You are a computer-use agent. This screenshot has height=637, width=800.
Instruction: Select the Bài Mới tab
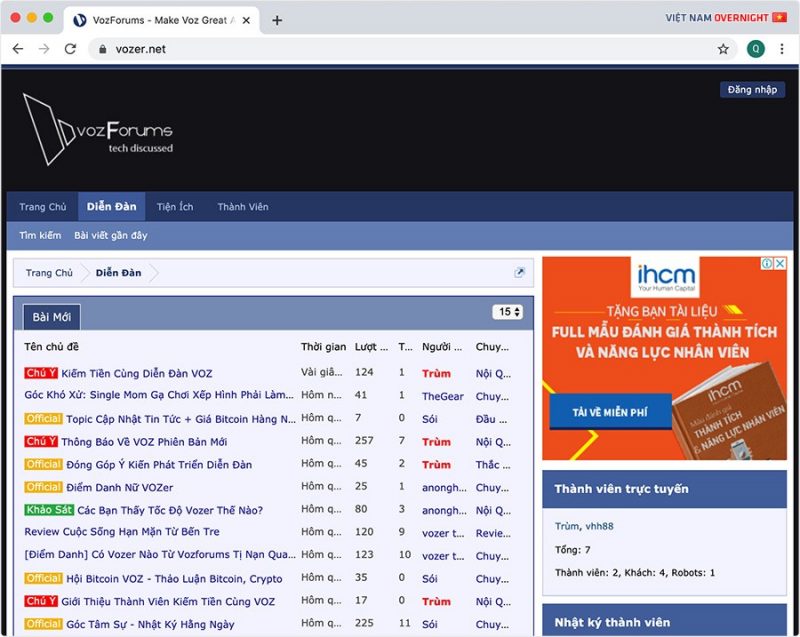pos(52,317)
